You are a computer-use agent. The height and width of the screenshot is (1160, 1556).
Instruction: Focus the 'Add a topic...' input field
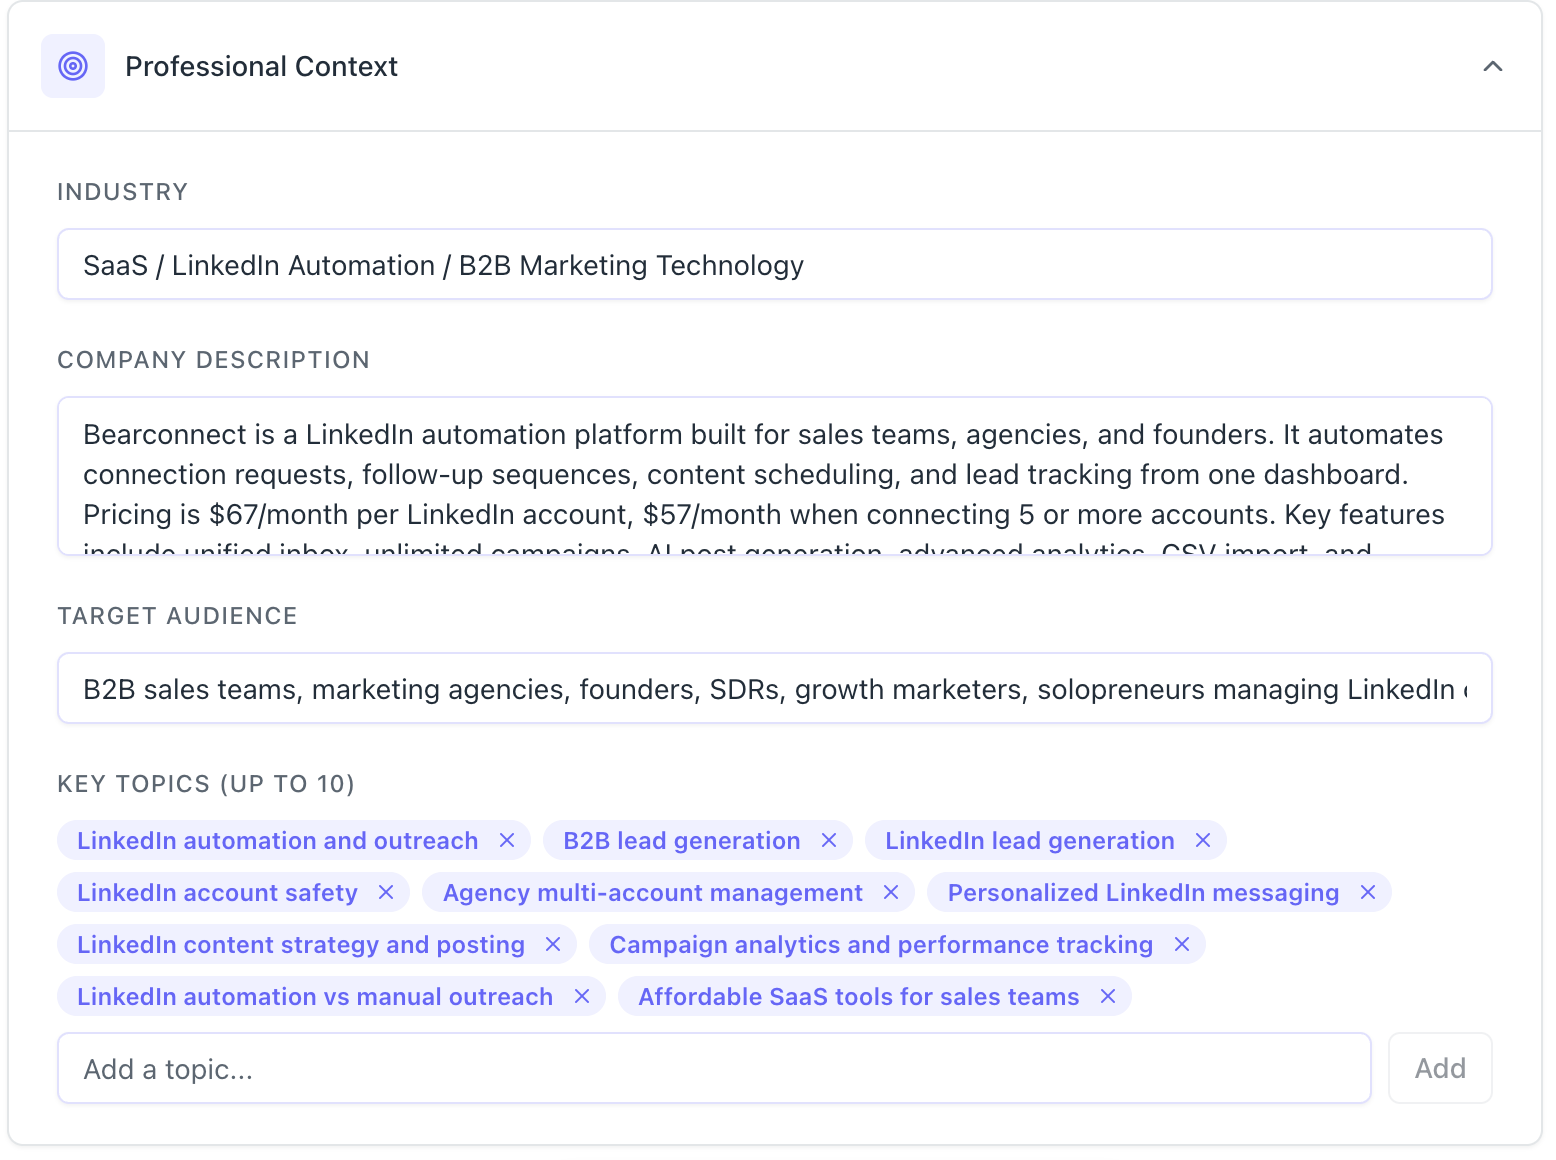point(713,1068)
